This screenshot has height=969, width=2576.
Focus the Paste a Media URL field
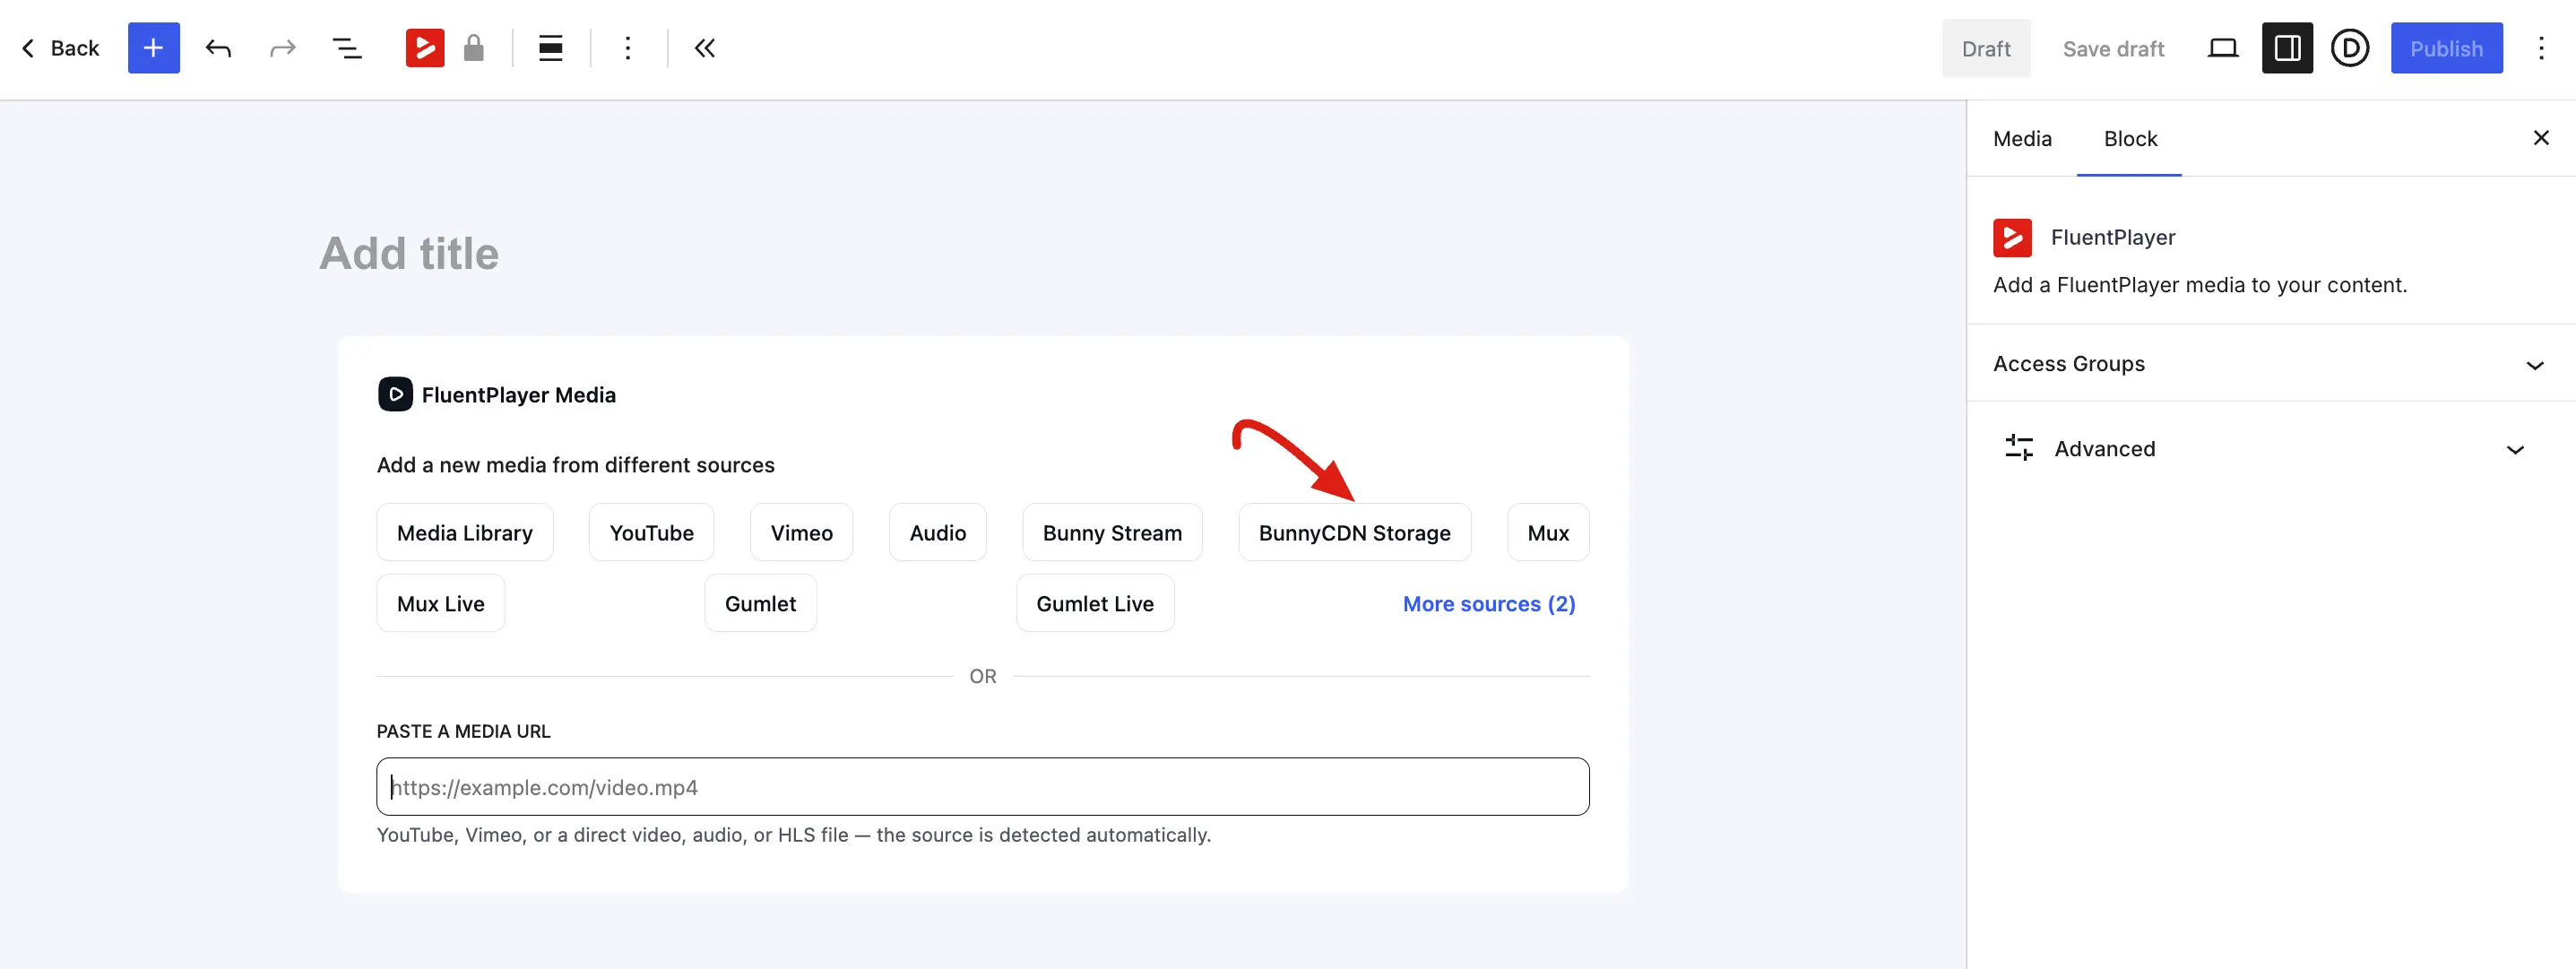[983, 787]
